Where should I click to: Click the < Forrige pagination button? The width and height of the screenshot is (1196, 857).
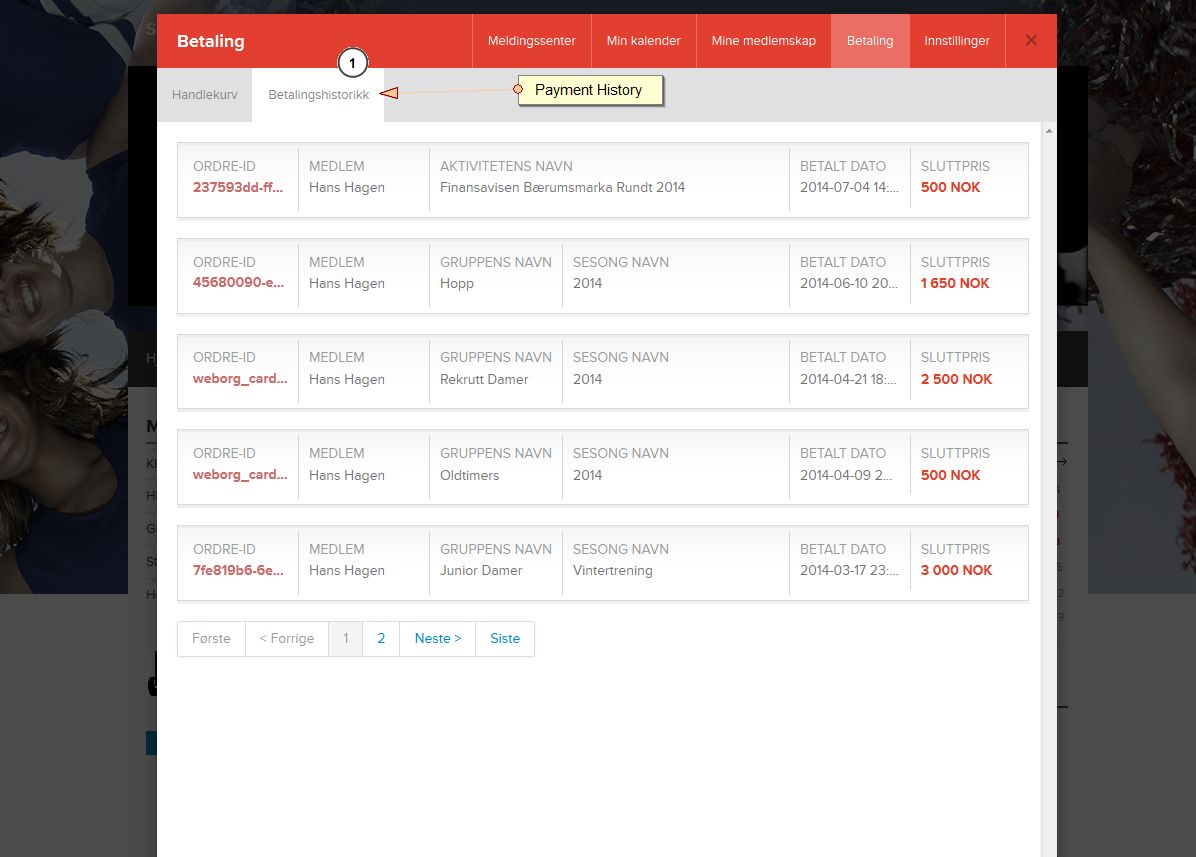pos(287,638)
